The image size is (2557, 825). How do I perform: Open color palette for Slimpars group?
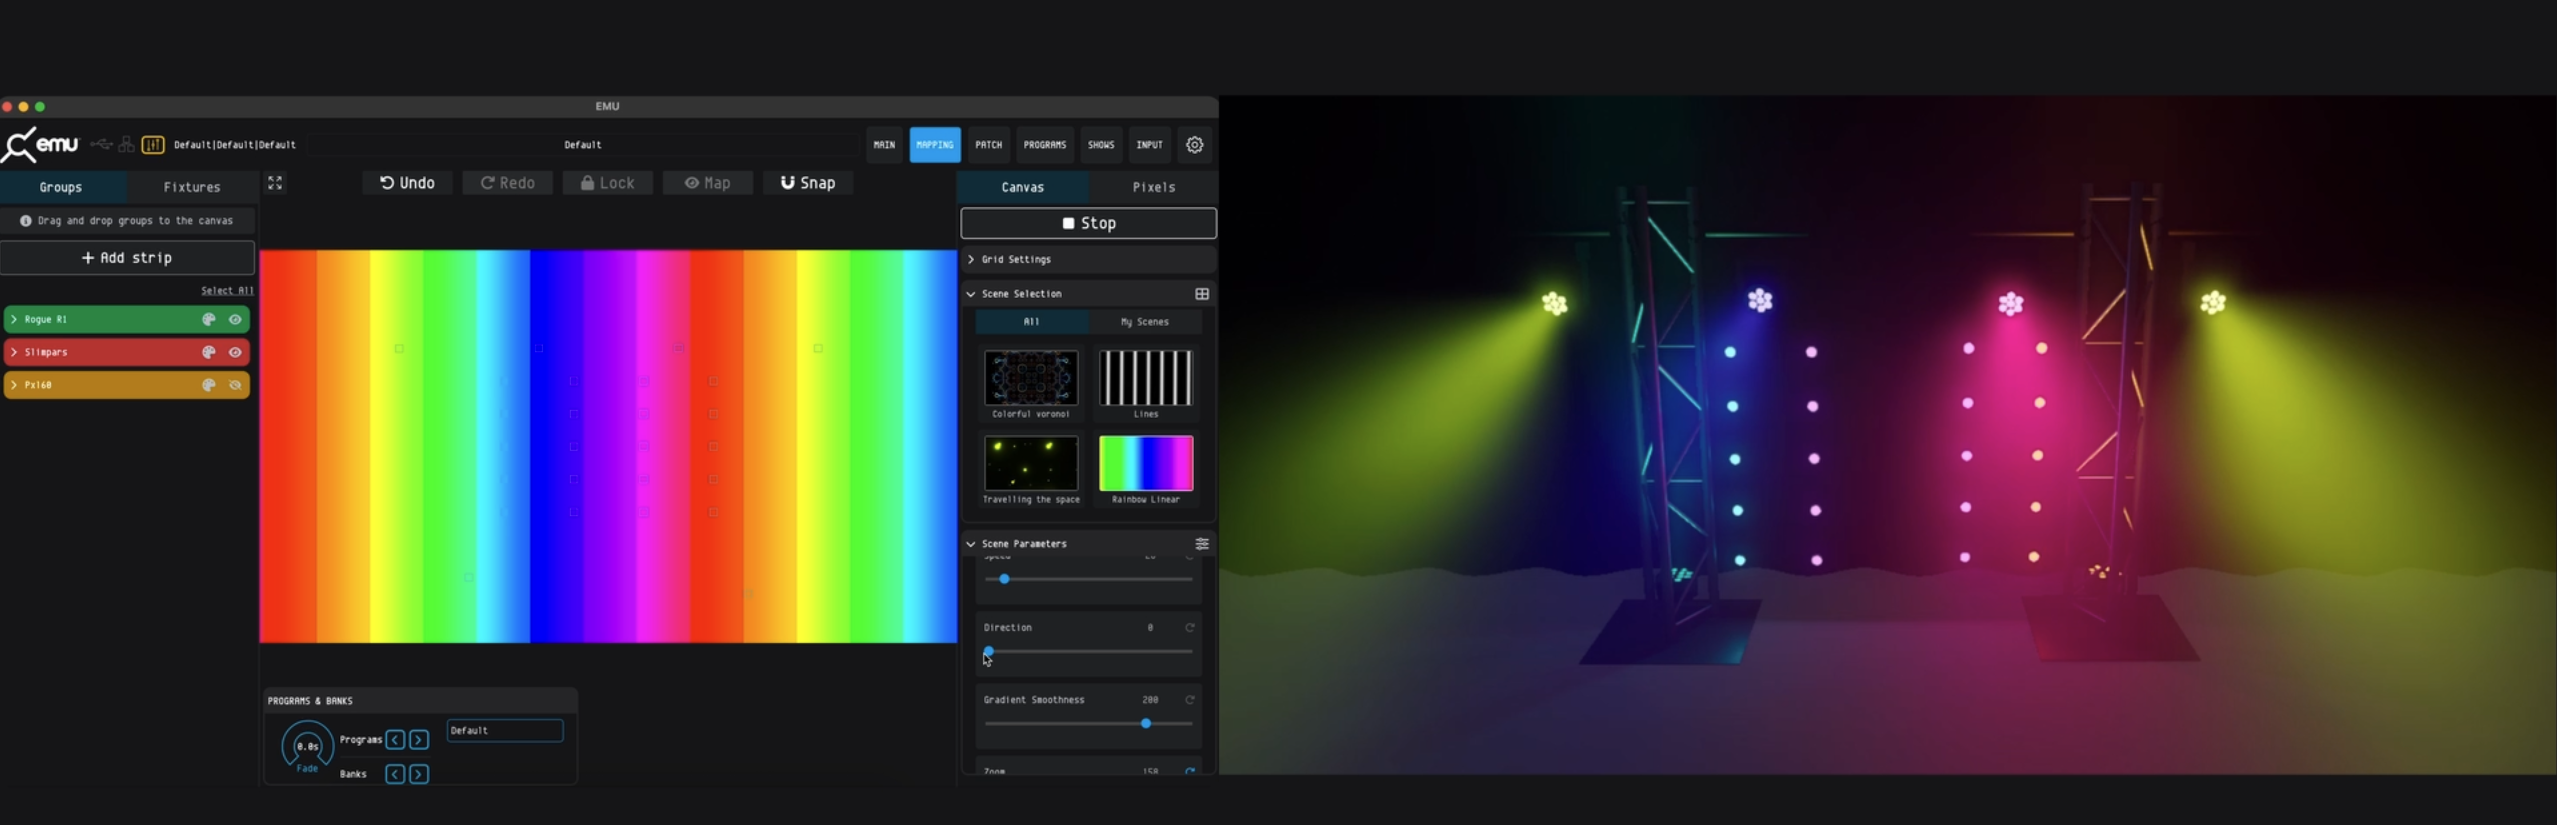point(209,352)
